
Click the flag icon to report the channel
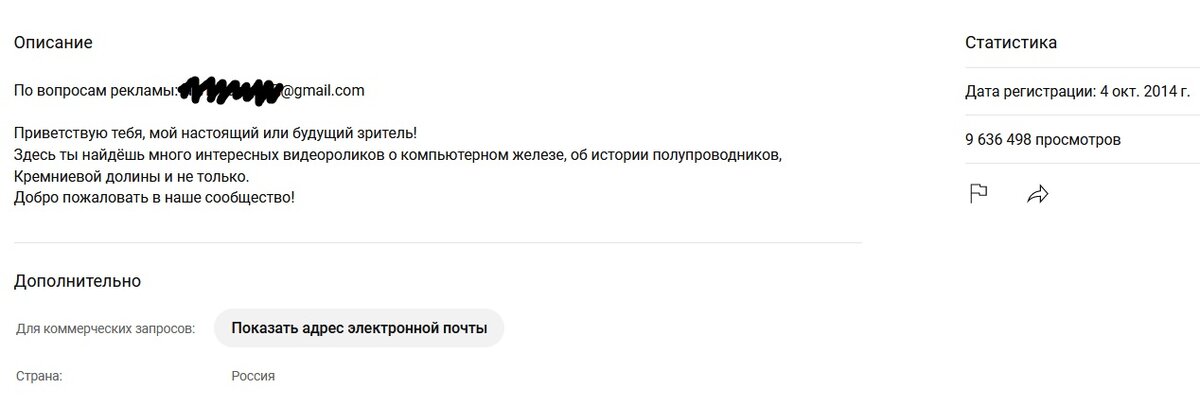tap(979, 194)
